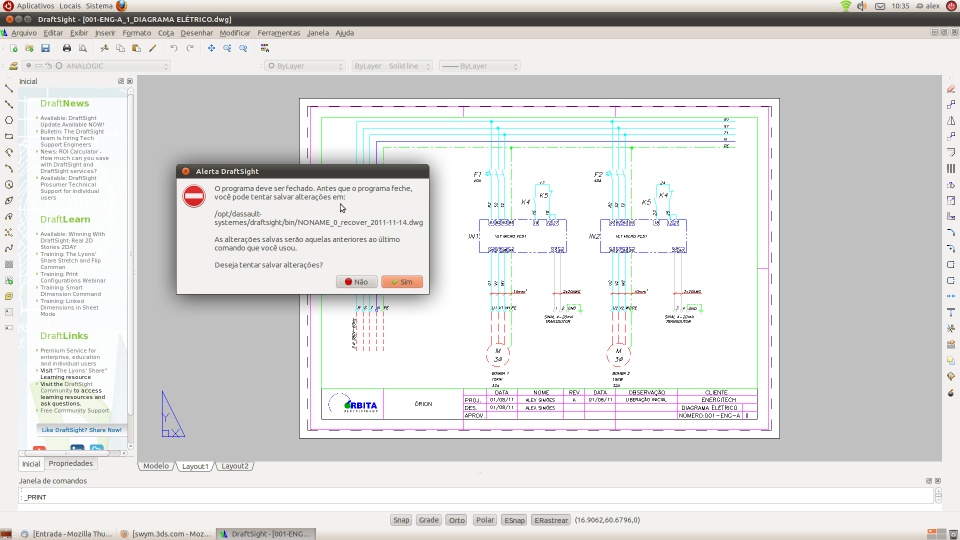This screenshot has width=960, height=540.
Task: Open the Ferramentas menu
Action: pos(279,33)
